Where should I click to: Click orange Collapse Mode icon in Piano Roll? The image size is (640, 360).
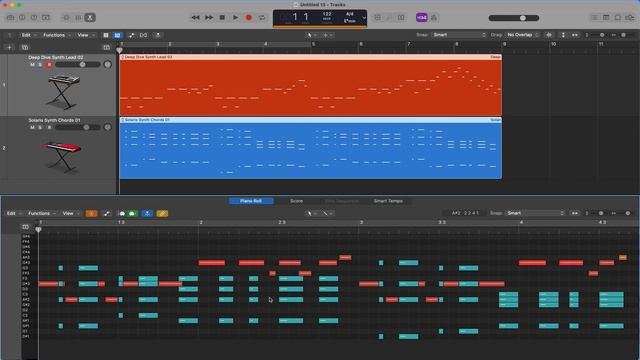click(91, 213)
